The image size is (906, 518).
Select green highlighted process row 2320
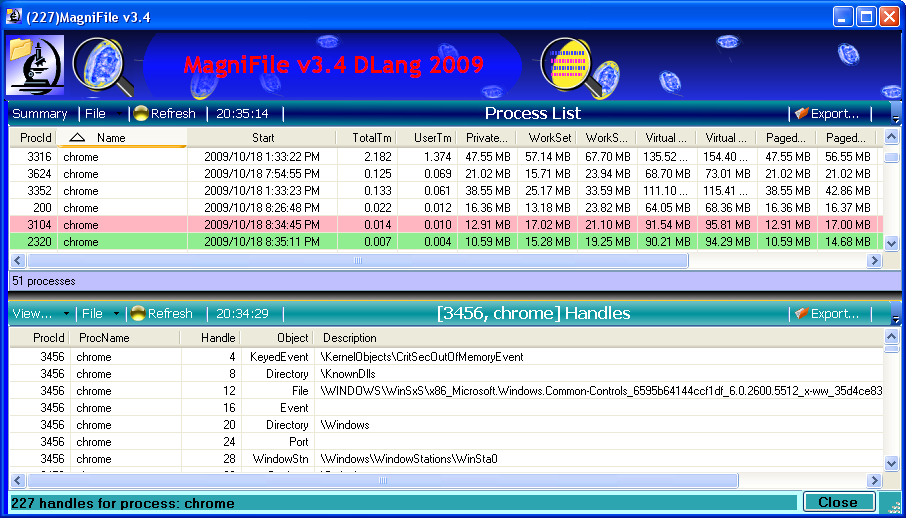pyautogui.click(x=445, y=242)
